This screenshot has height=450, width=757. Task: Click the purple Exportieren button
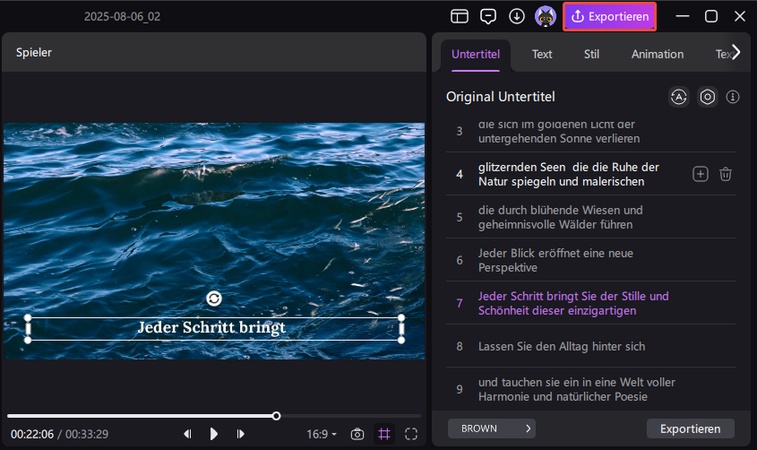point(609,17)
